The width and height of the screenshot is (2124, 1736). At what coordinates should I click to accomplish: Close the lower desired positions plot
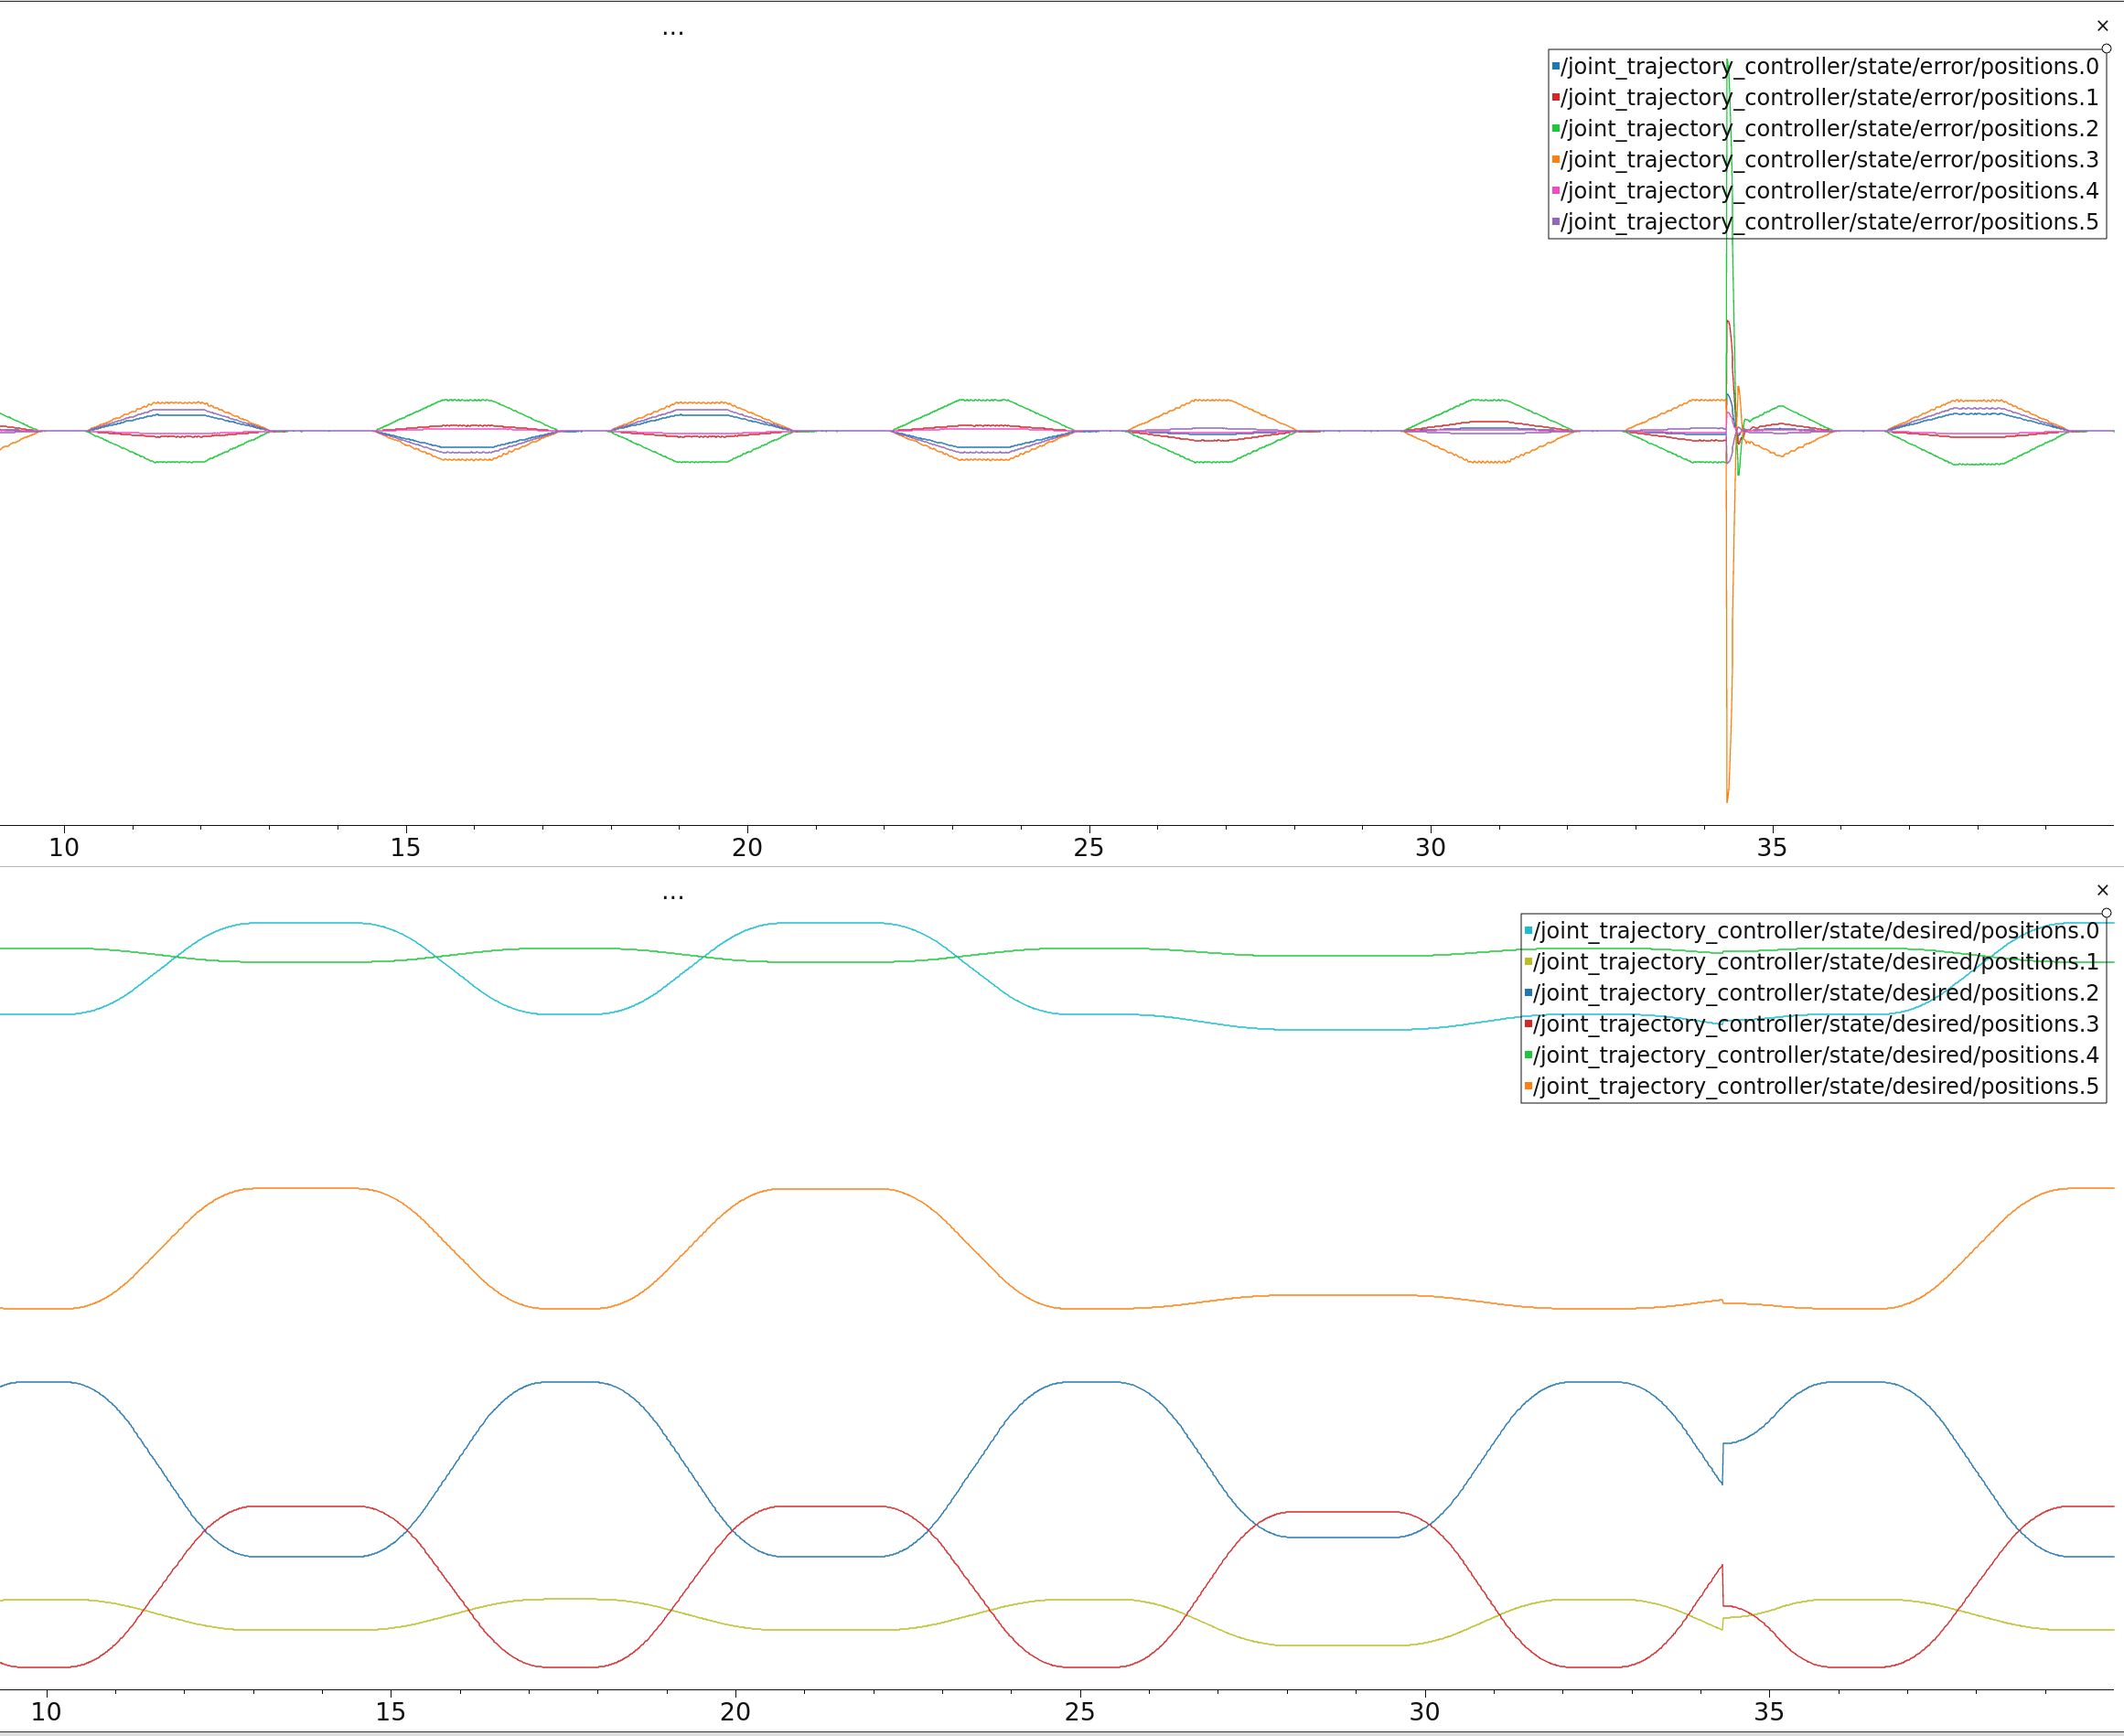pyautogui.click(x=2102, y=890)
